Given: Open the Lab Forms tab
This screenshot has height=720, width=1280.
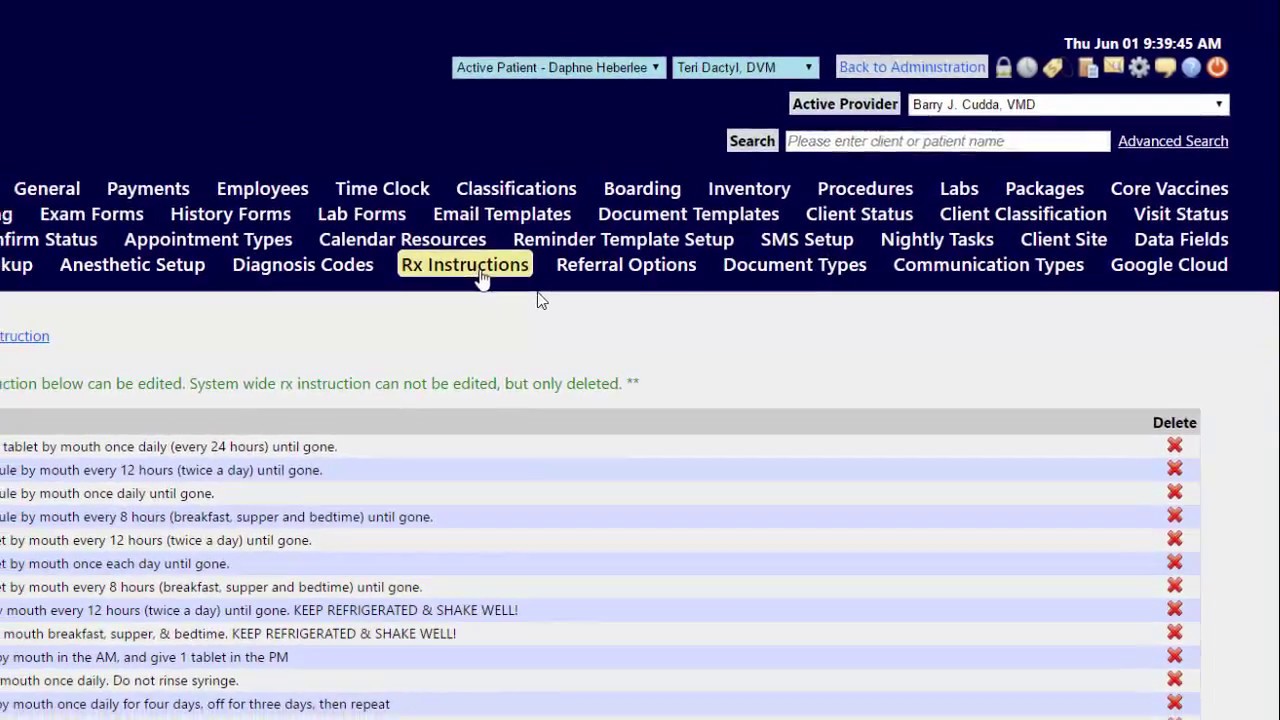Looking at the screenshot, I should pyautogui.click(x=362, y=214).
